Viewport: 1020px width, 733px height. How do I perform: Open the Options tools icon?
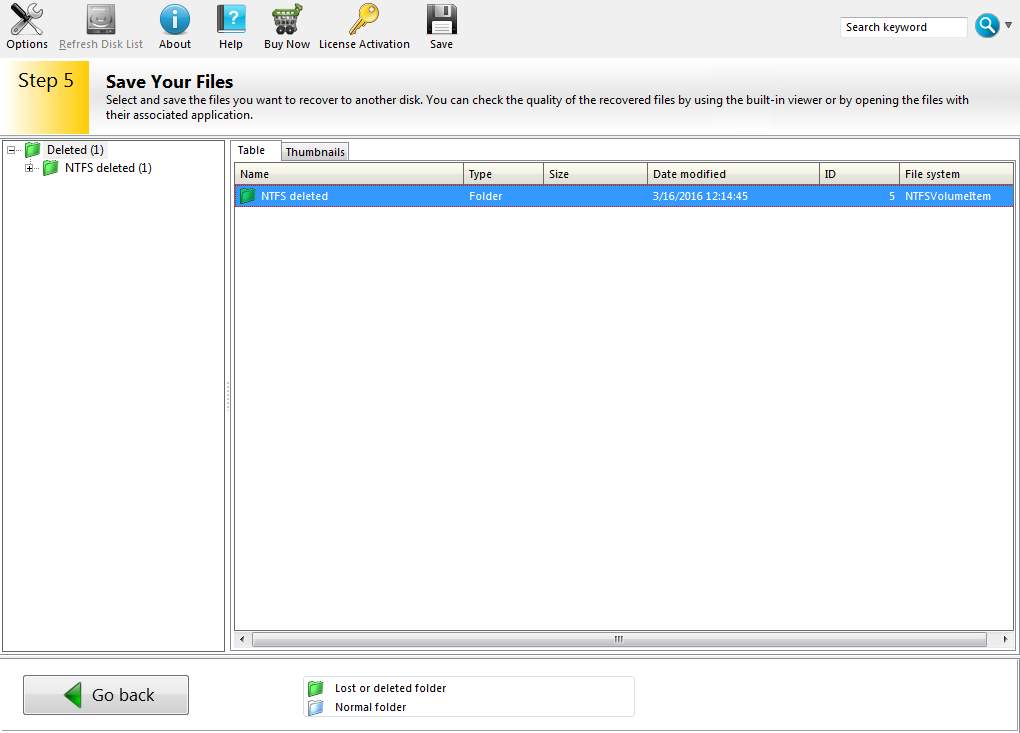tap(27, 20)
